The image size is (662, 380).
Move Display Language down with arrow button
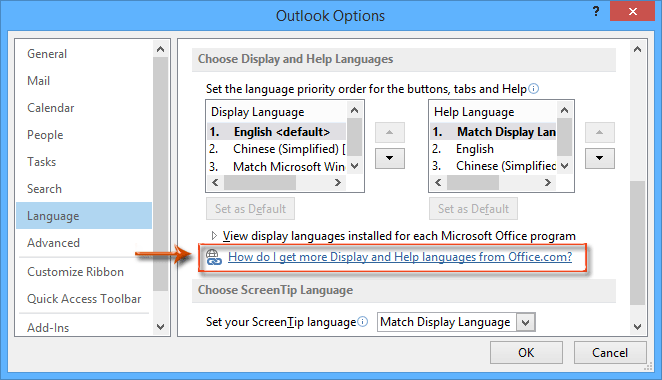pyautogui.click(x=390, y=158)
